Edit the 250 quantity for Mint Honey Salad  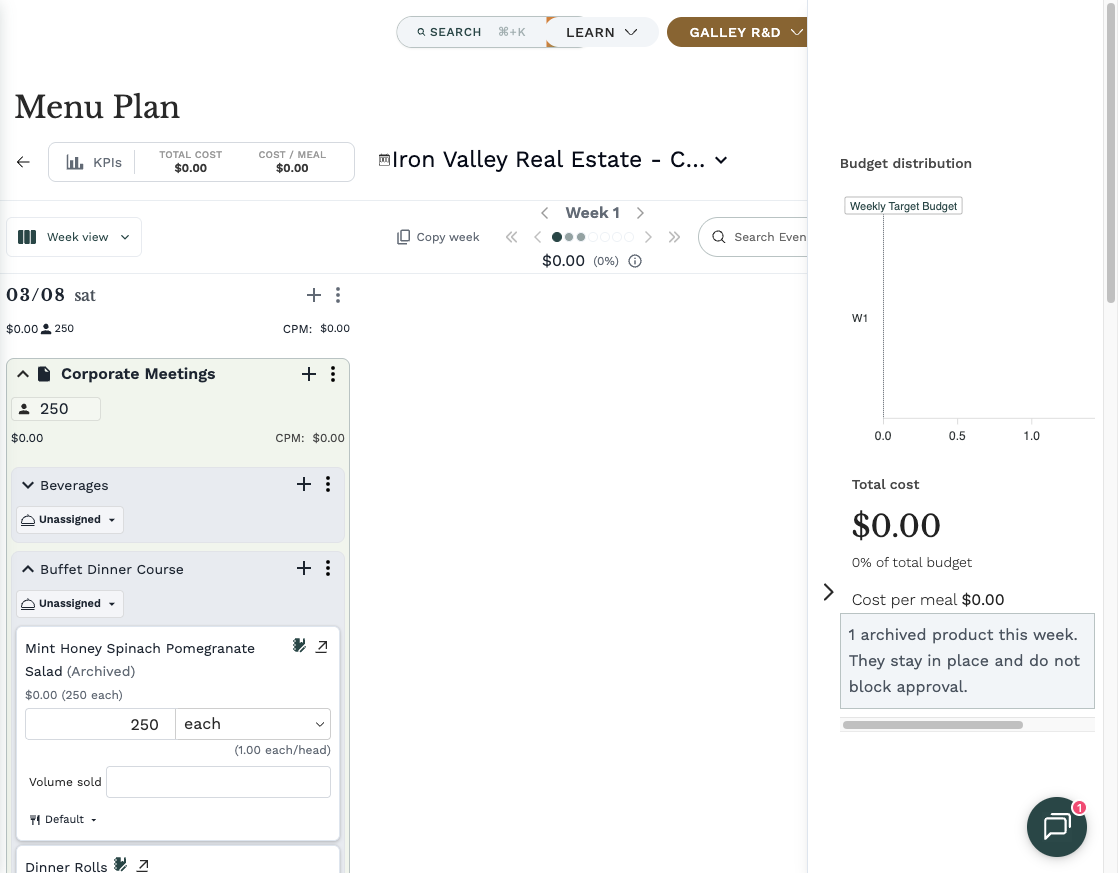click(x=100, y=724)
